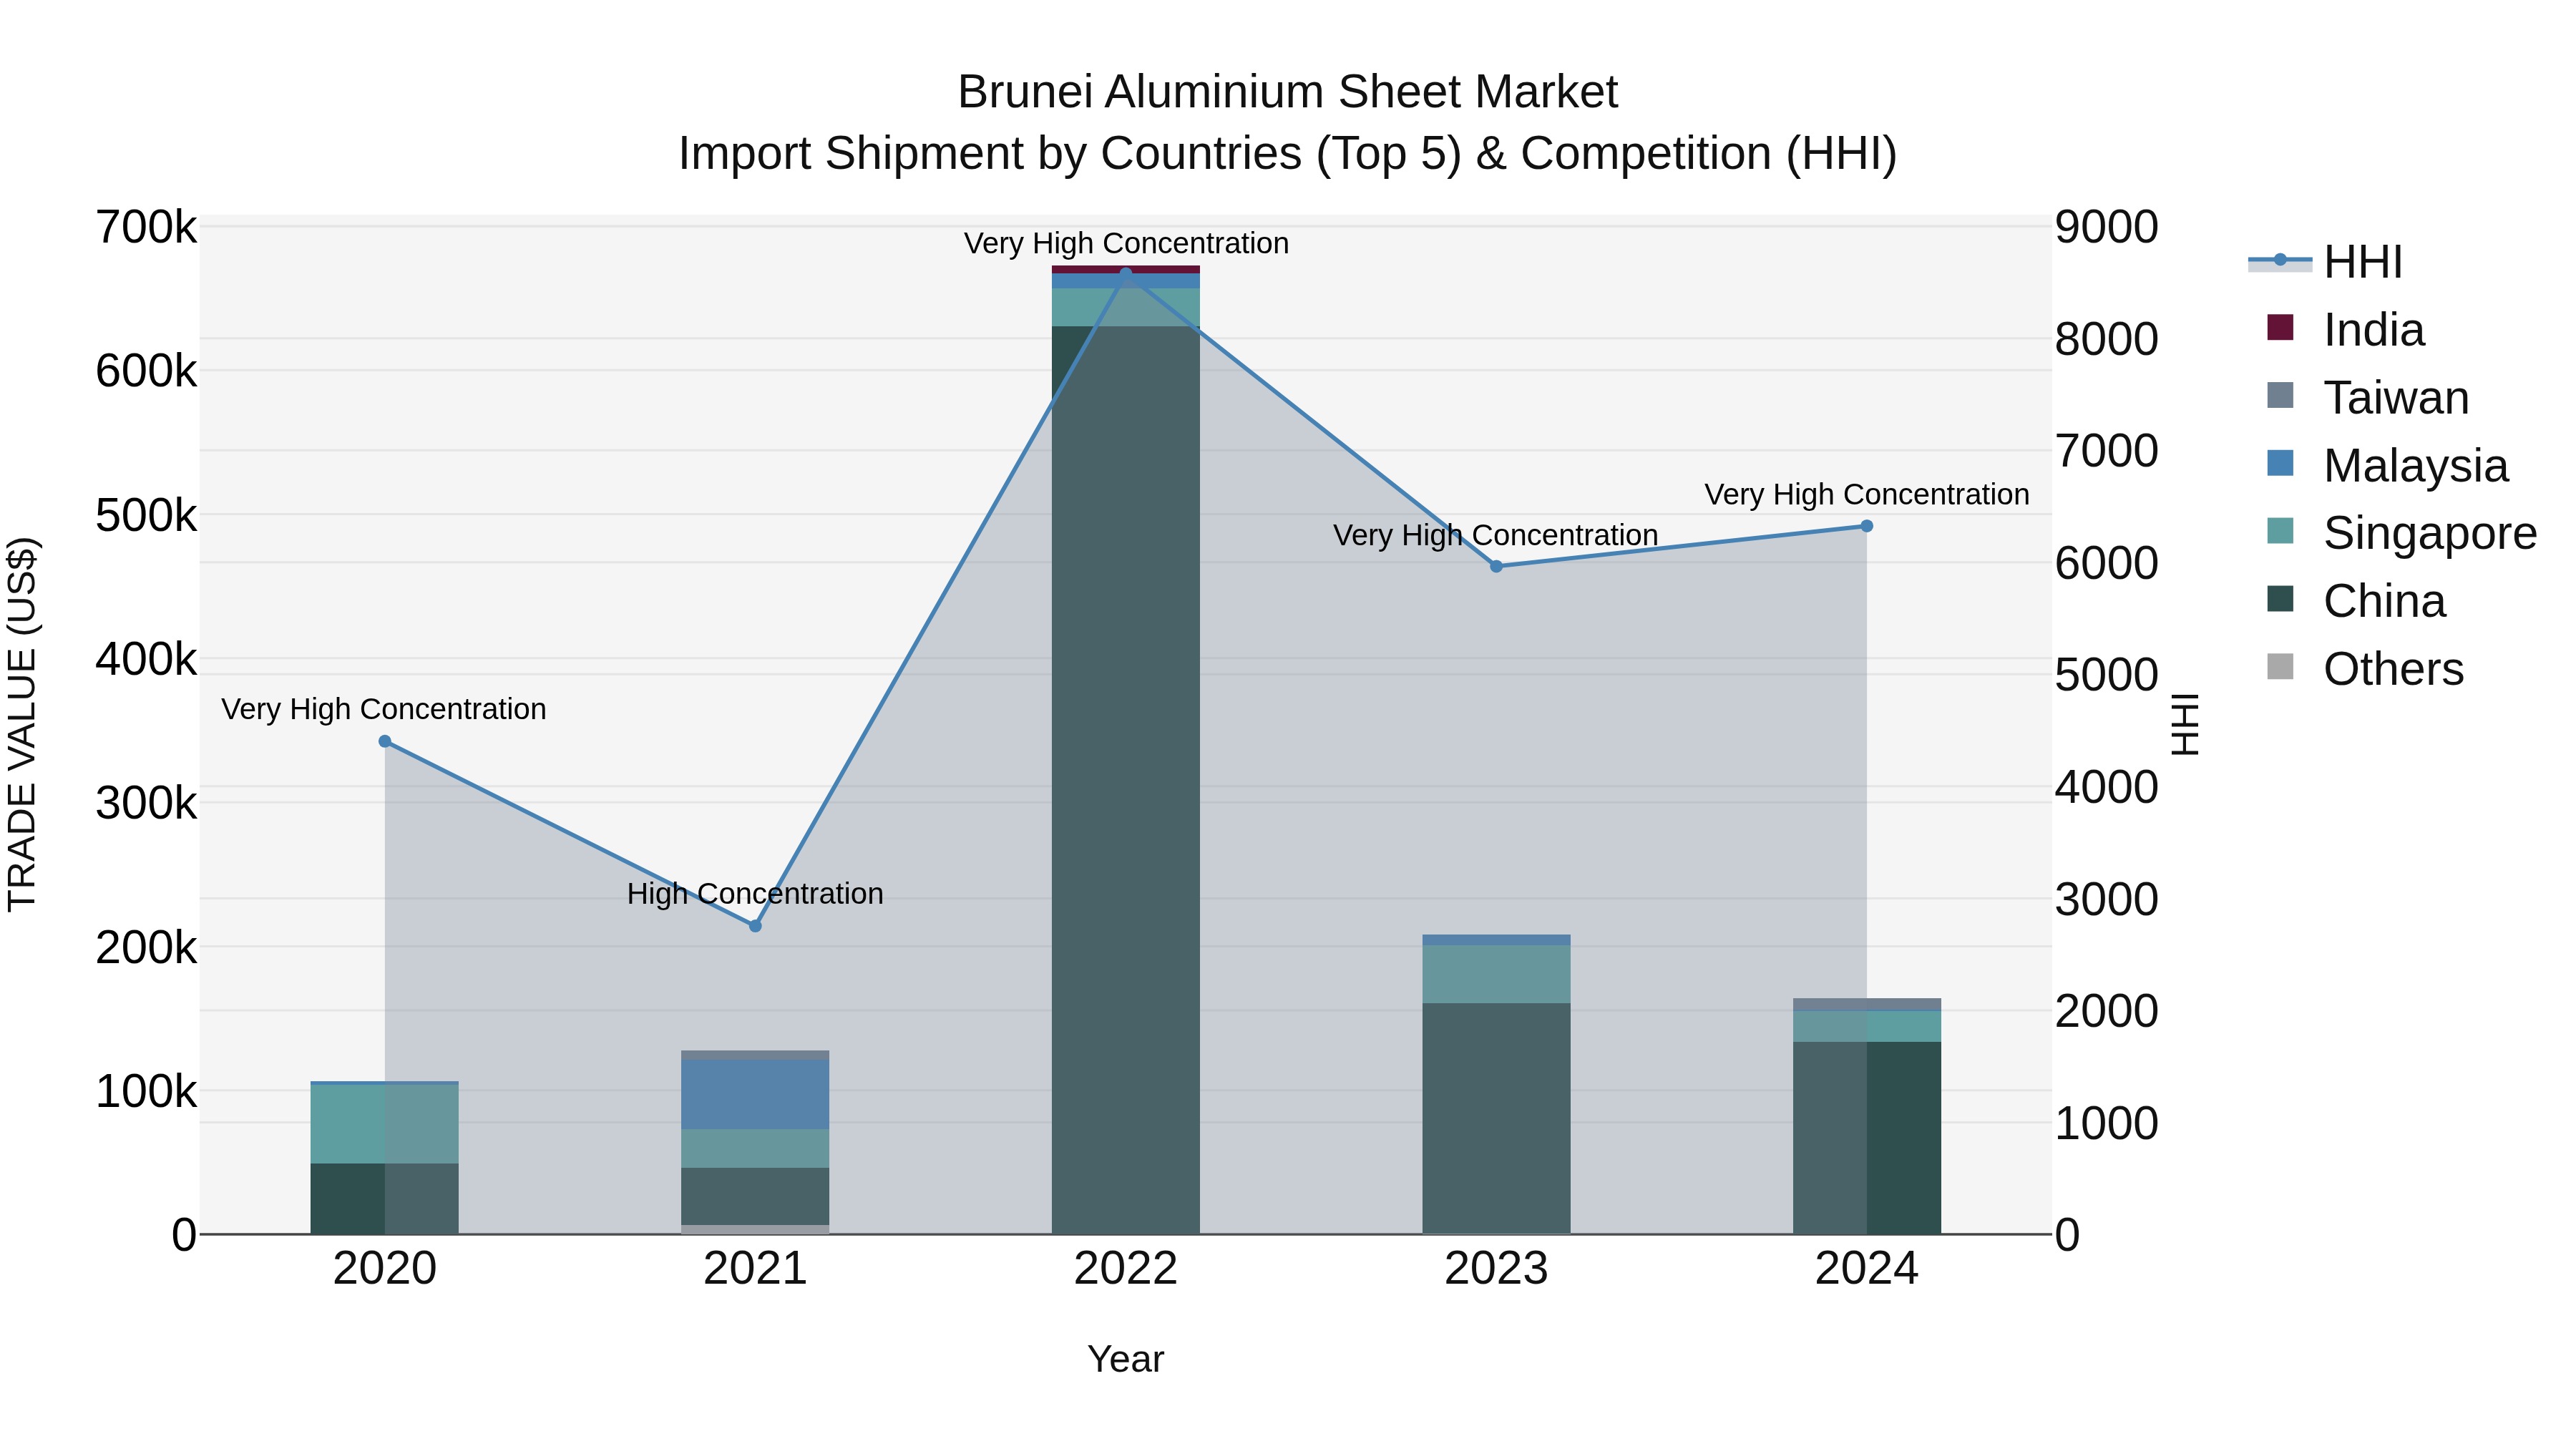Click the 2023 HHI data point
Viewport: 2576px width, 1449px height.
tap(1496, 566)
